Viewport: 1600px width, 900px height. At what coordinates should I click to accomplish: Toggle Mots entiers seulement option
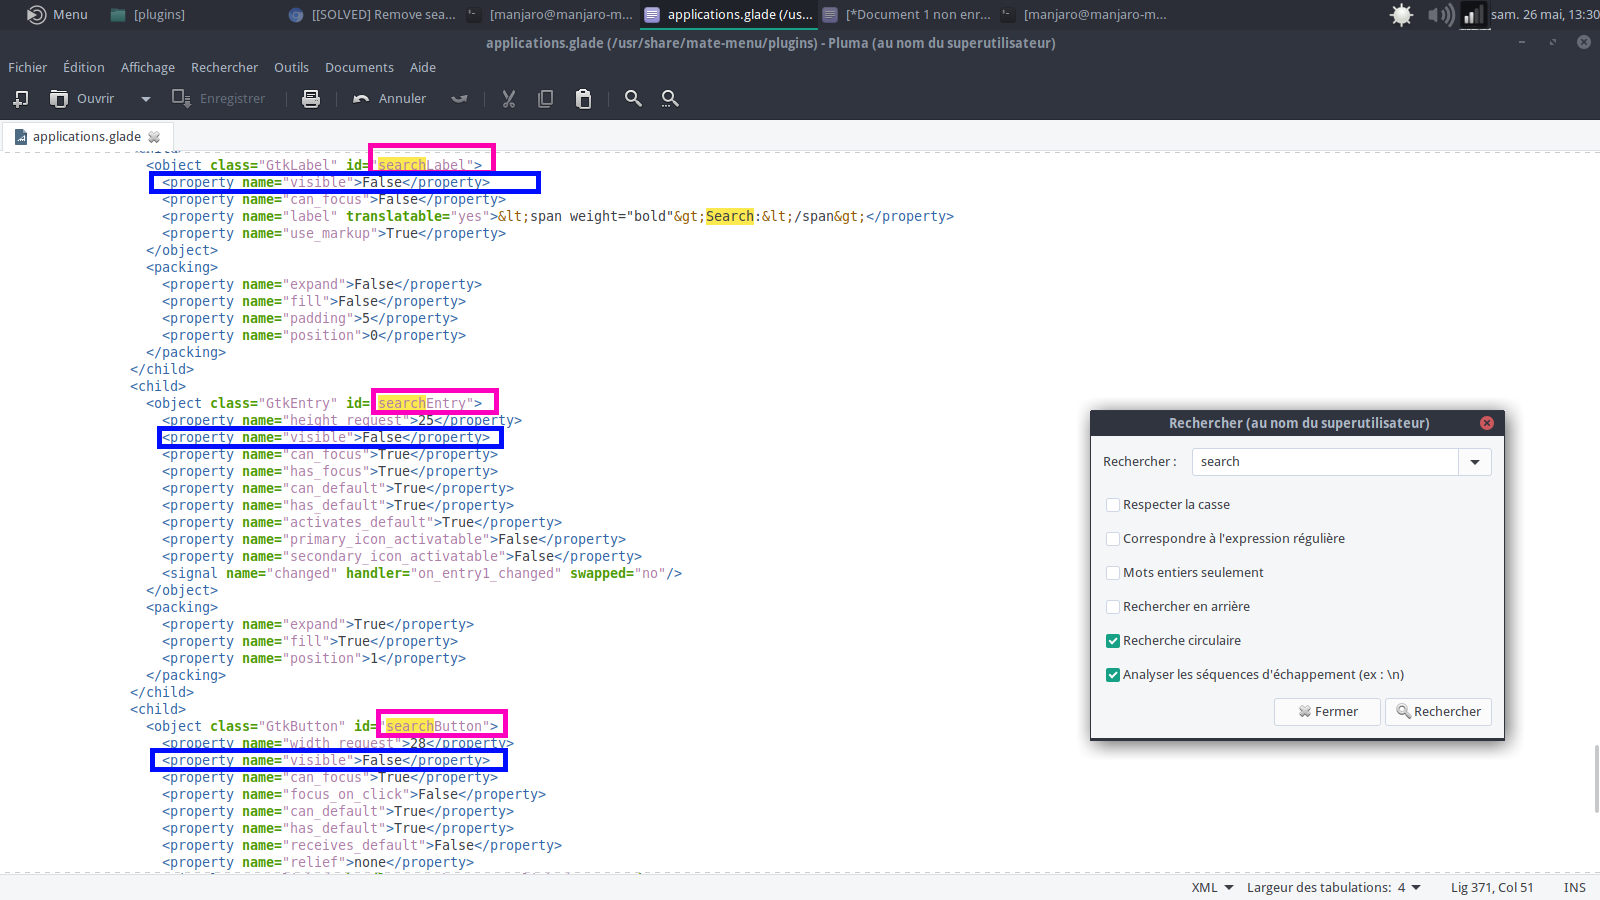pos(1113,573)
